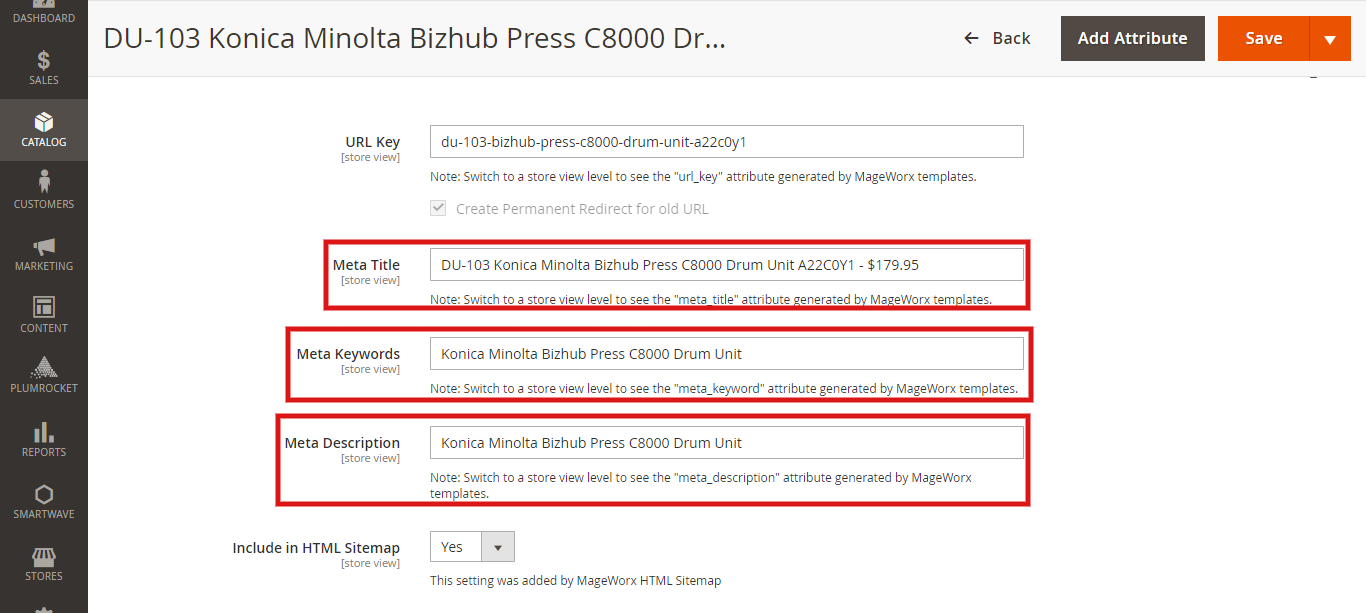
Task: Click the Back arrow icon
Action: [x=971, y=38]
